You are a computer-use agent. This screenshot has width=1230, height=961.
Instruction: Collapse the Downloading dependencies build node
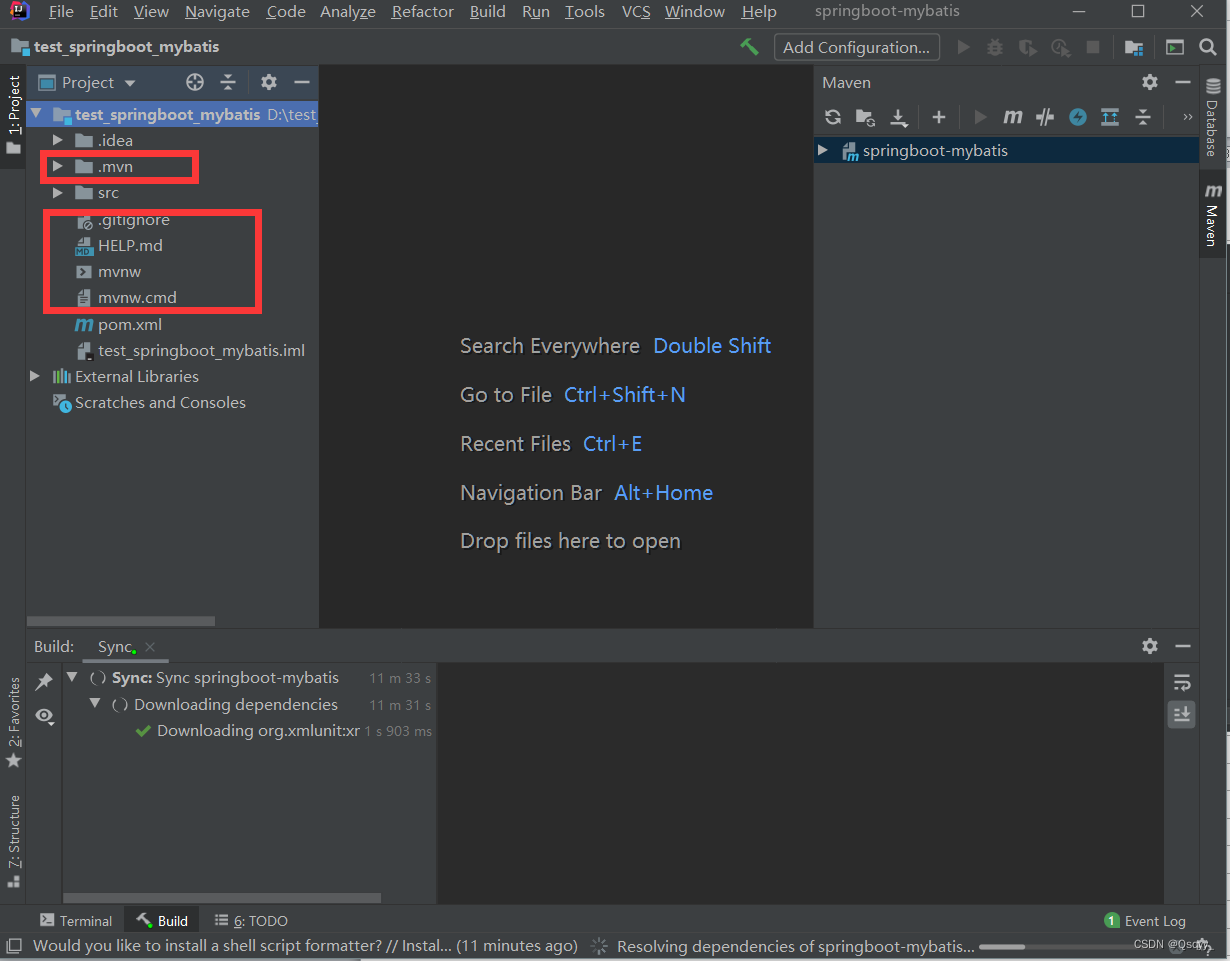click(x=95, y=704)
